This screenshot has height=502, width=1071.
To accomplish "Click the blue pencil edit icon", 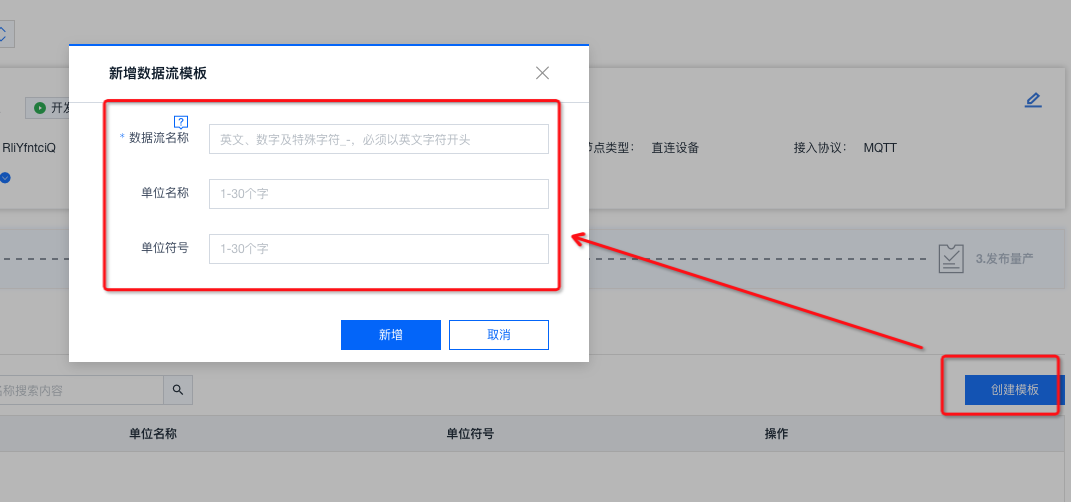I will pyautogui.click(x=1033, y=100).
